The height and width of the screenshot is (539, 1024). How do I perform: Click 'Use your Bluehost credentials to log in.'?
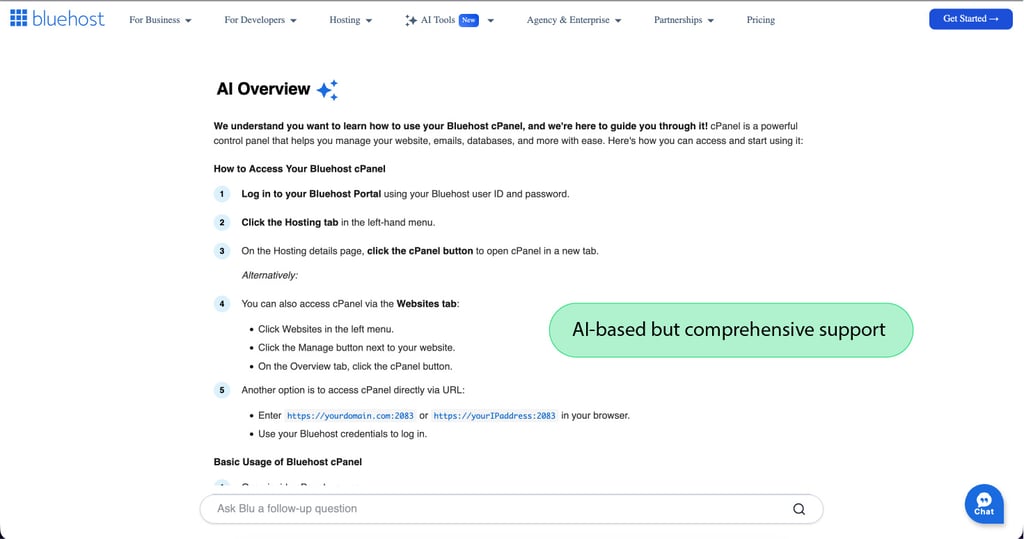coord(342,434)
